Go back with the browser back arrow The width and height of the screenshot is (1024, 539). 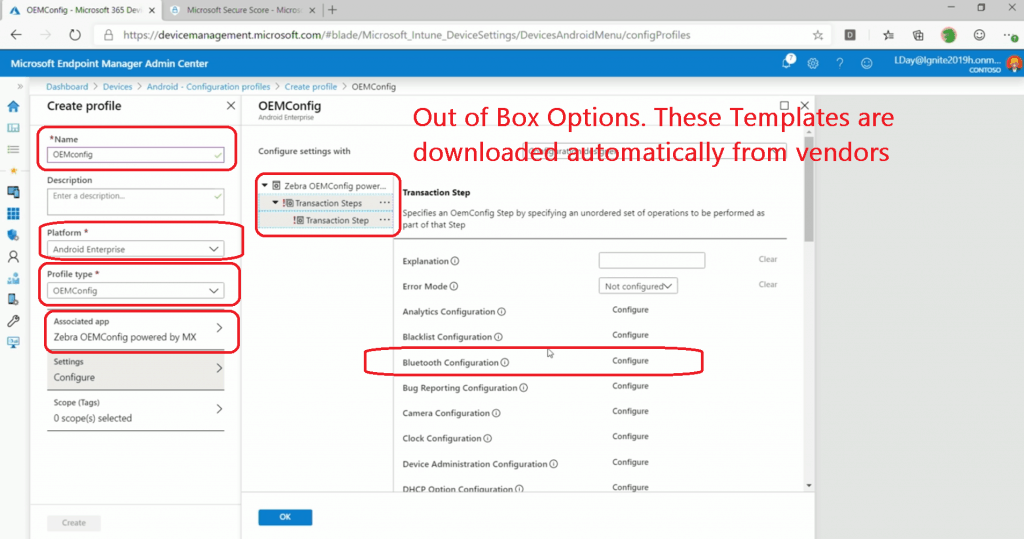point(16,35)
